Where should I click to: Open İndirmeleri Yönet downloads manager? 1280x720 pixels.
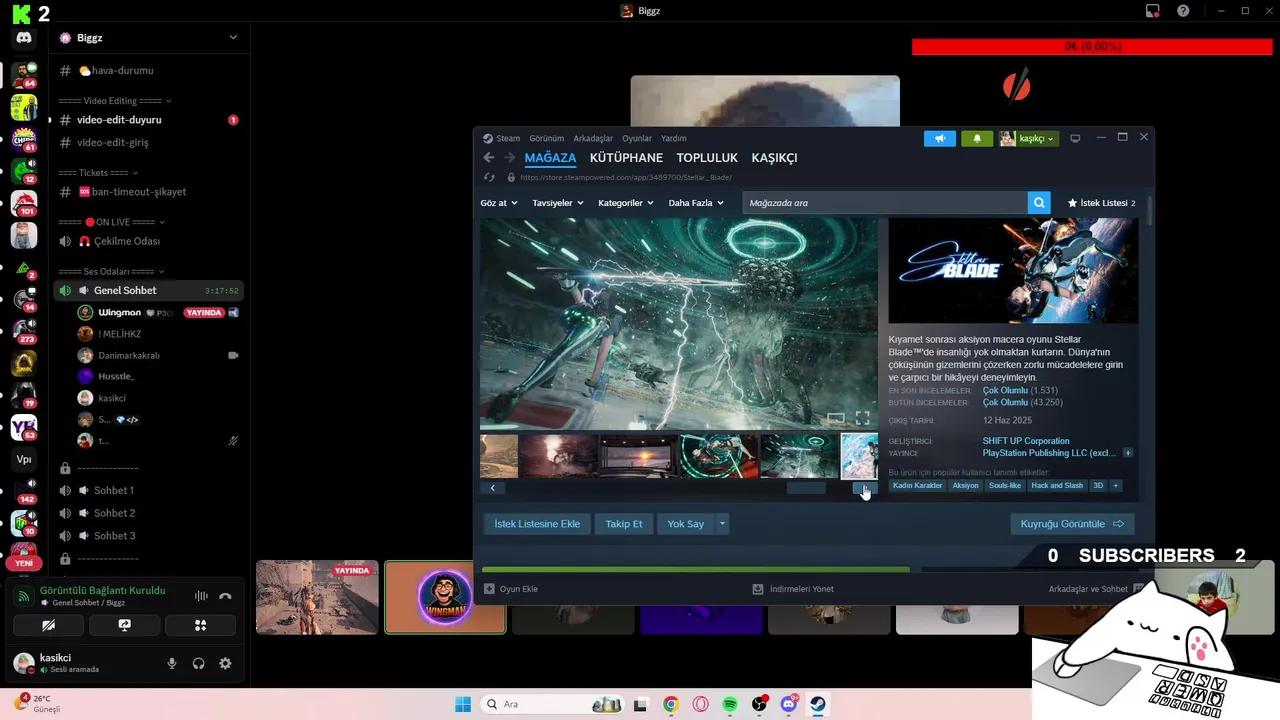tap(793, 589)
